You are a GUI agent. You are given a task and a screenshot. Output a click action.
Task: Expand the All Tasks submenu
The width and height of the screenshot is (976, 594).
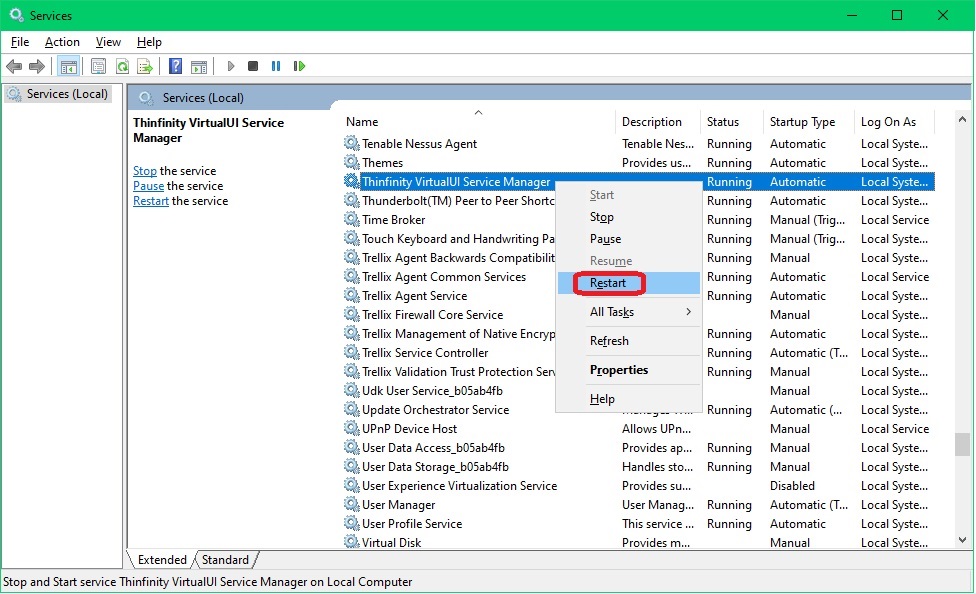click(x=629, y=312)
